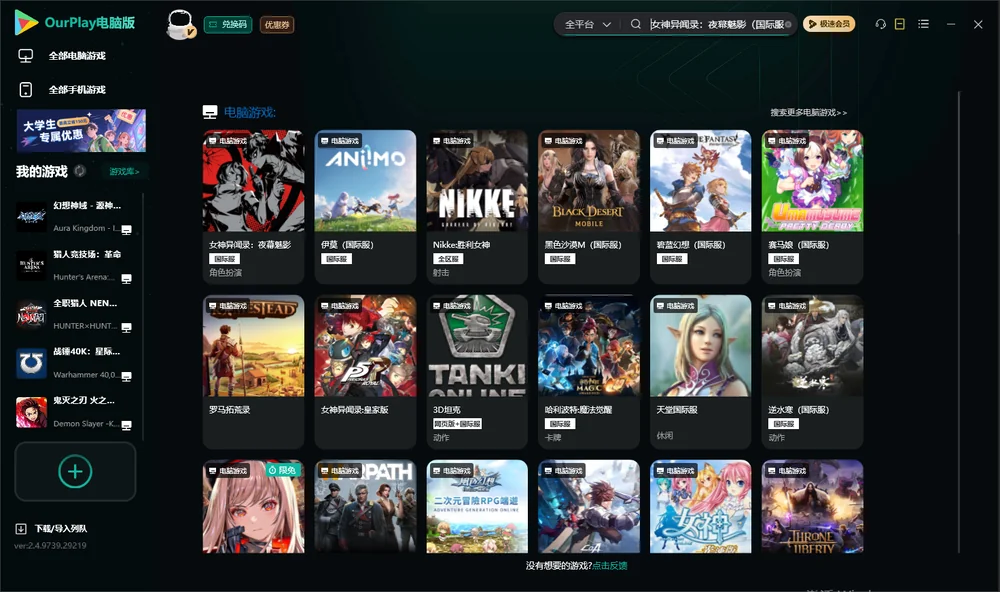Image resolution: width=1000 pixels, height=592 pixels.
Task: Open 下载/导入列队 queue
Action: [x=61, y=529]
